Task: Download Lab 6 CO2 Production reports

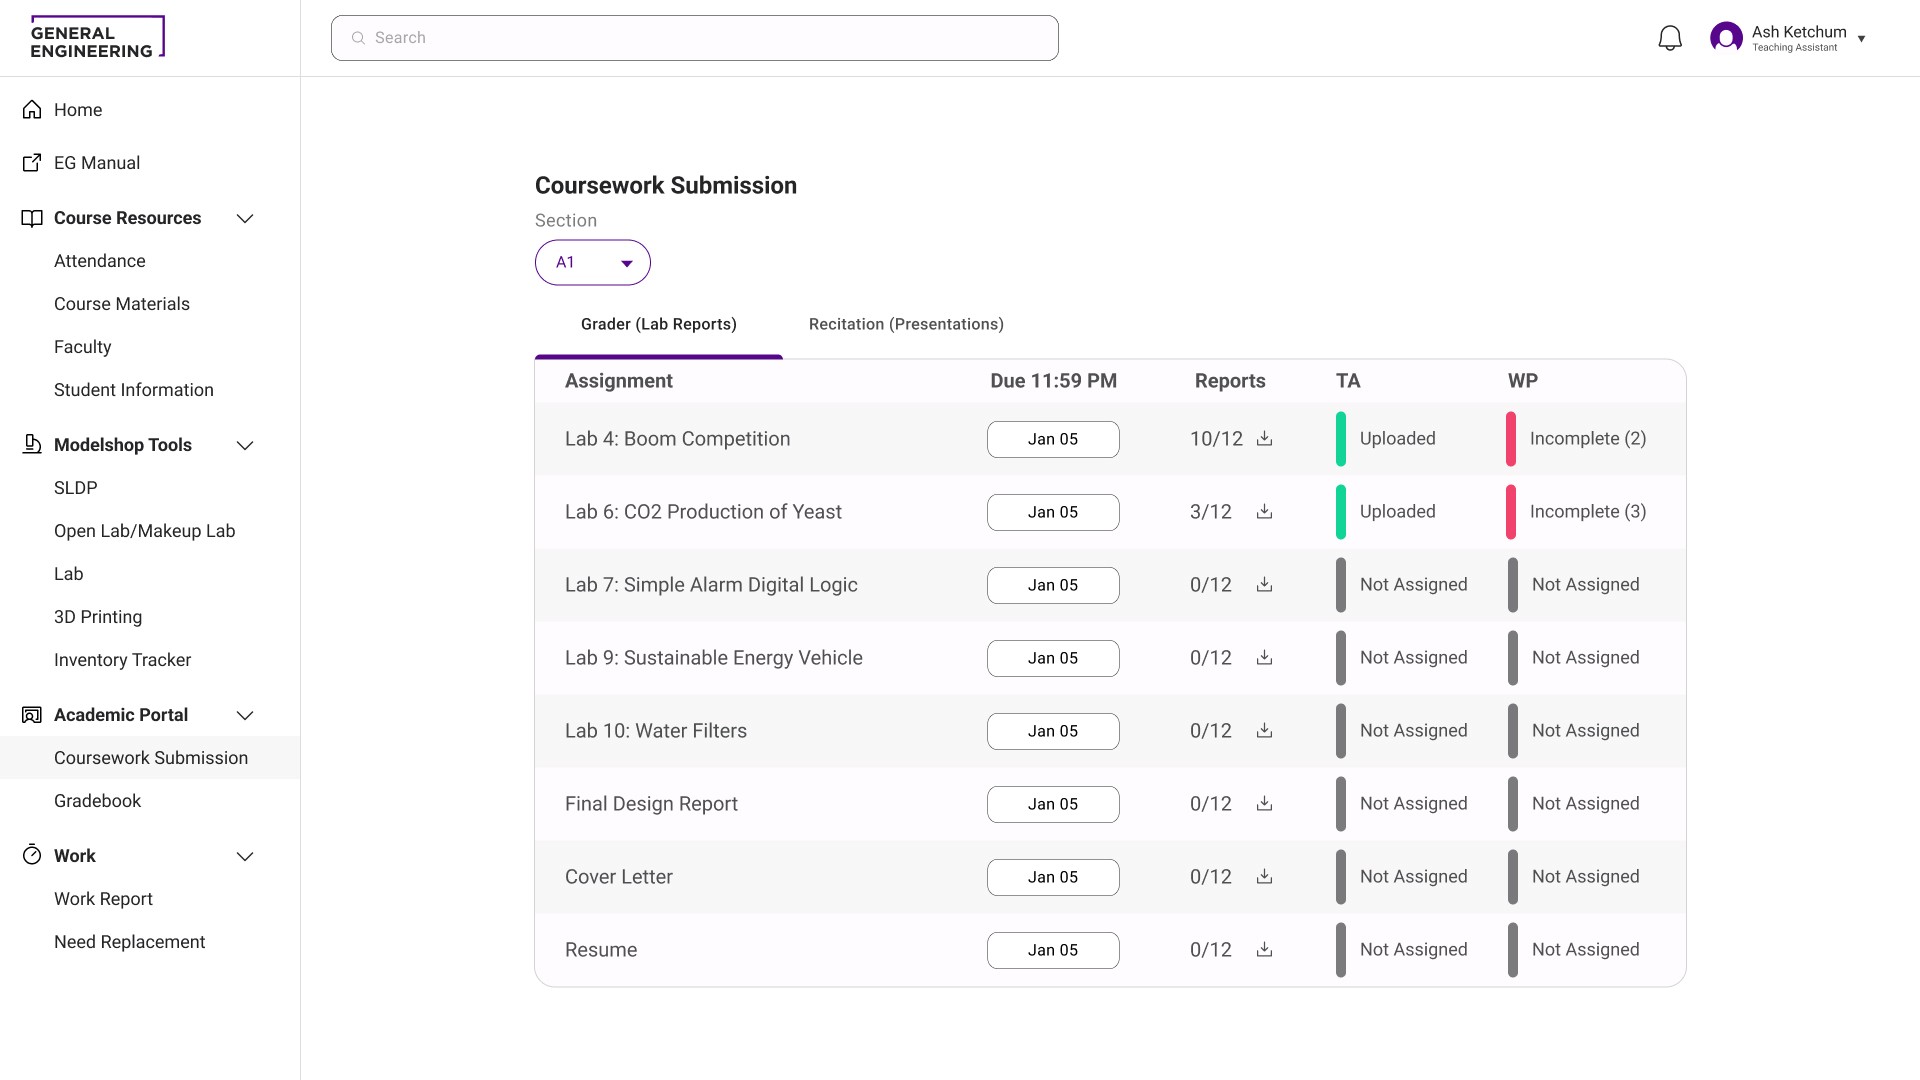Action: coord(1264,512)
